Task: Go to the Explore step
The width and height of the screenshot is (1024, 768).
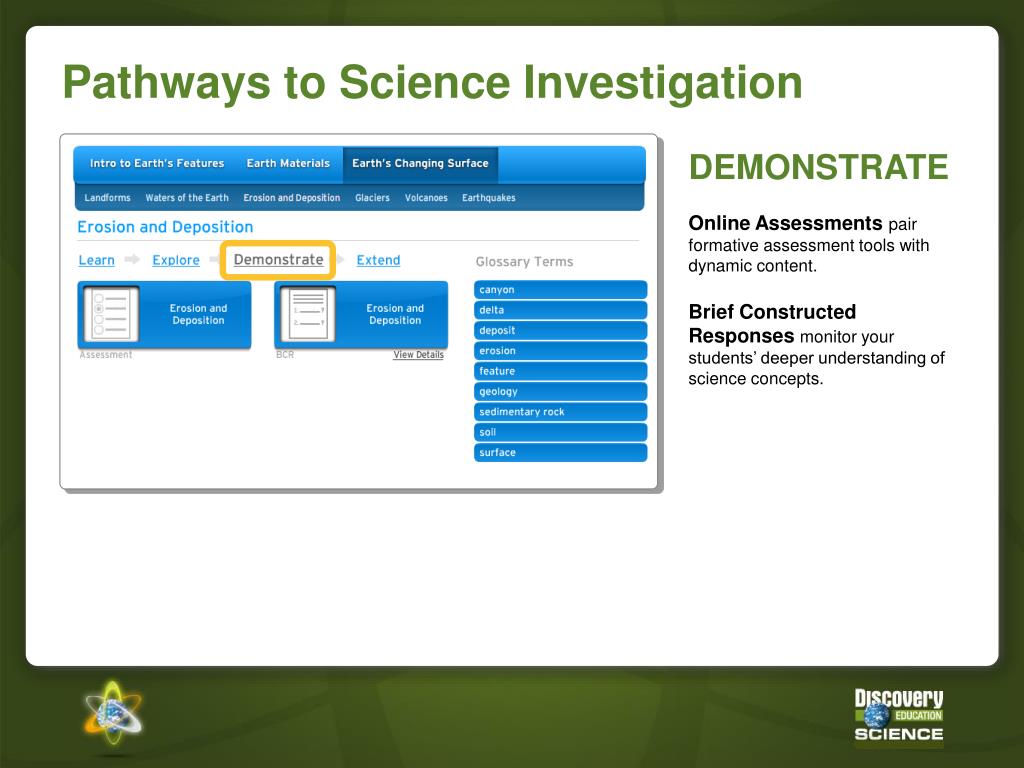Action: [176, 260]
